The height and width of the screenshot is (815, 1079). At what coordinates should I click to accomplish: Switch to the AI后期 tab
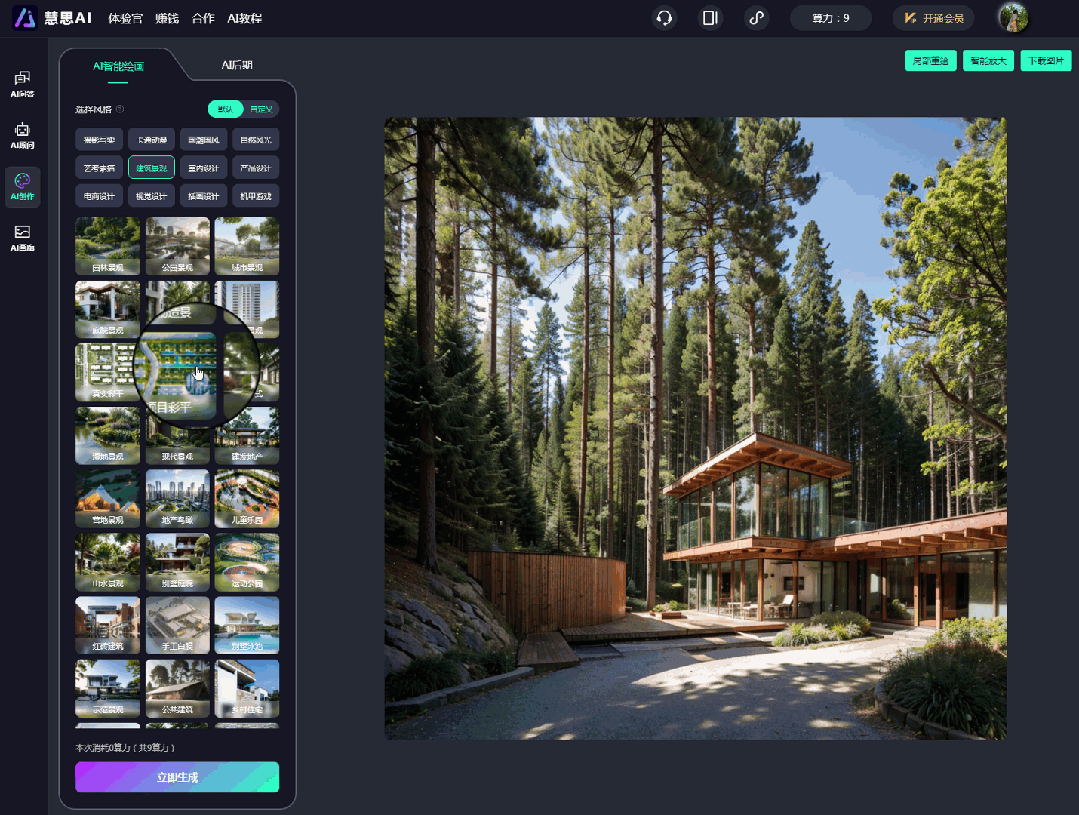pos(237,66)
